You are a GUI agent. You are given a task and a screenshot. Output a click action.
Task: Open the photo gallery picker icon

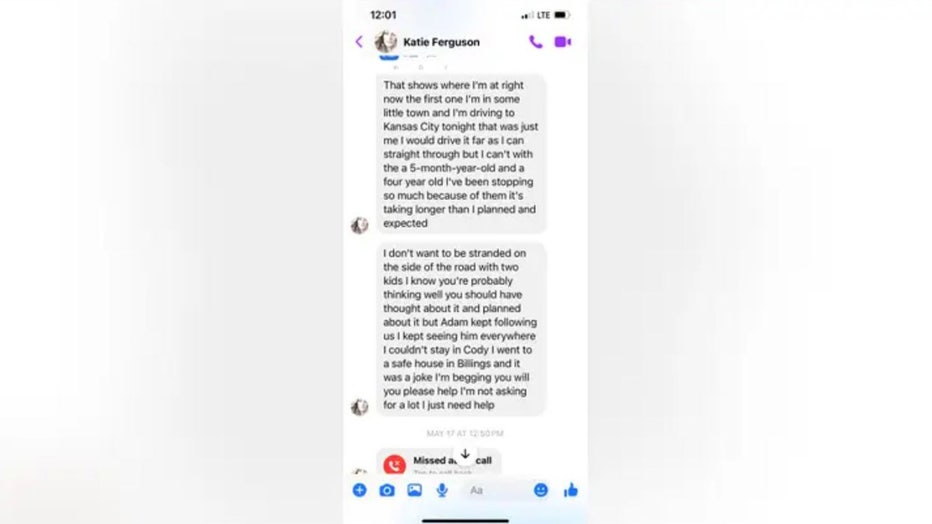(x=414, y=490)
